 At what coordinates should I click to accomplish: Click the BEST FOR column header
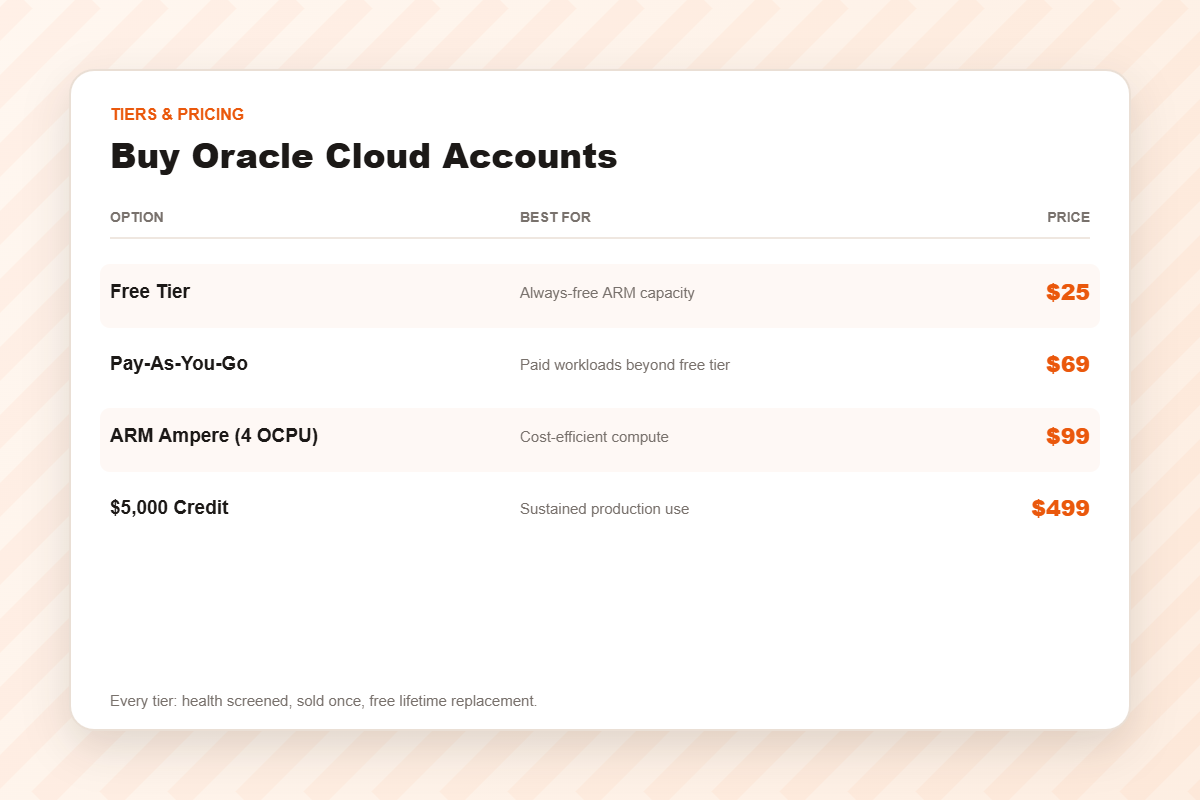click(555, 217)
